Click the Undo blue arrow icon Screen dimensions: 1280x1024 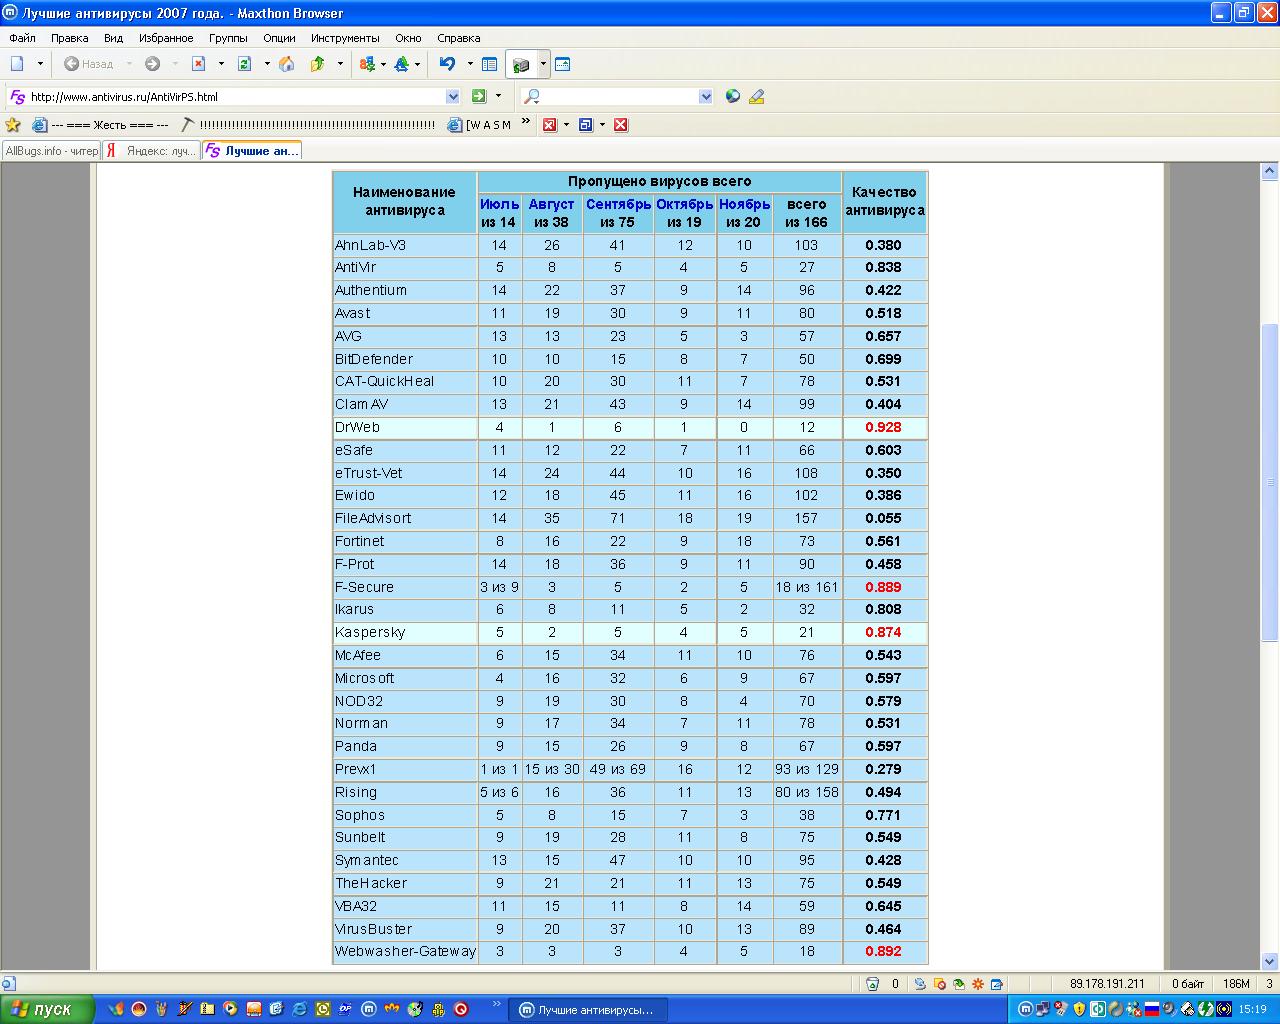click(x=447, y=64)
